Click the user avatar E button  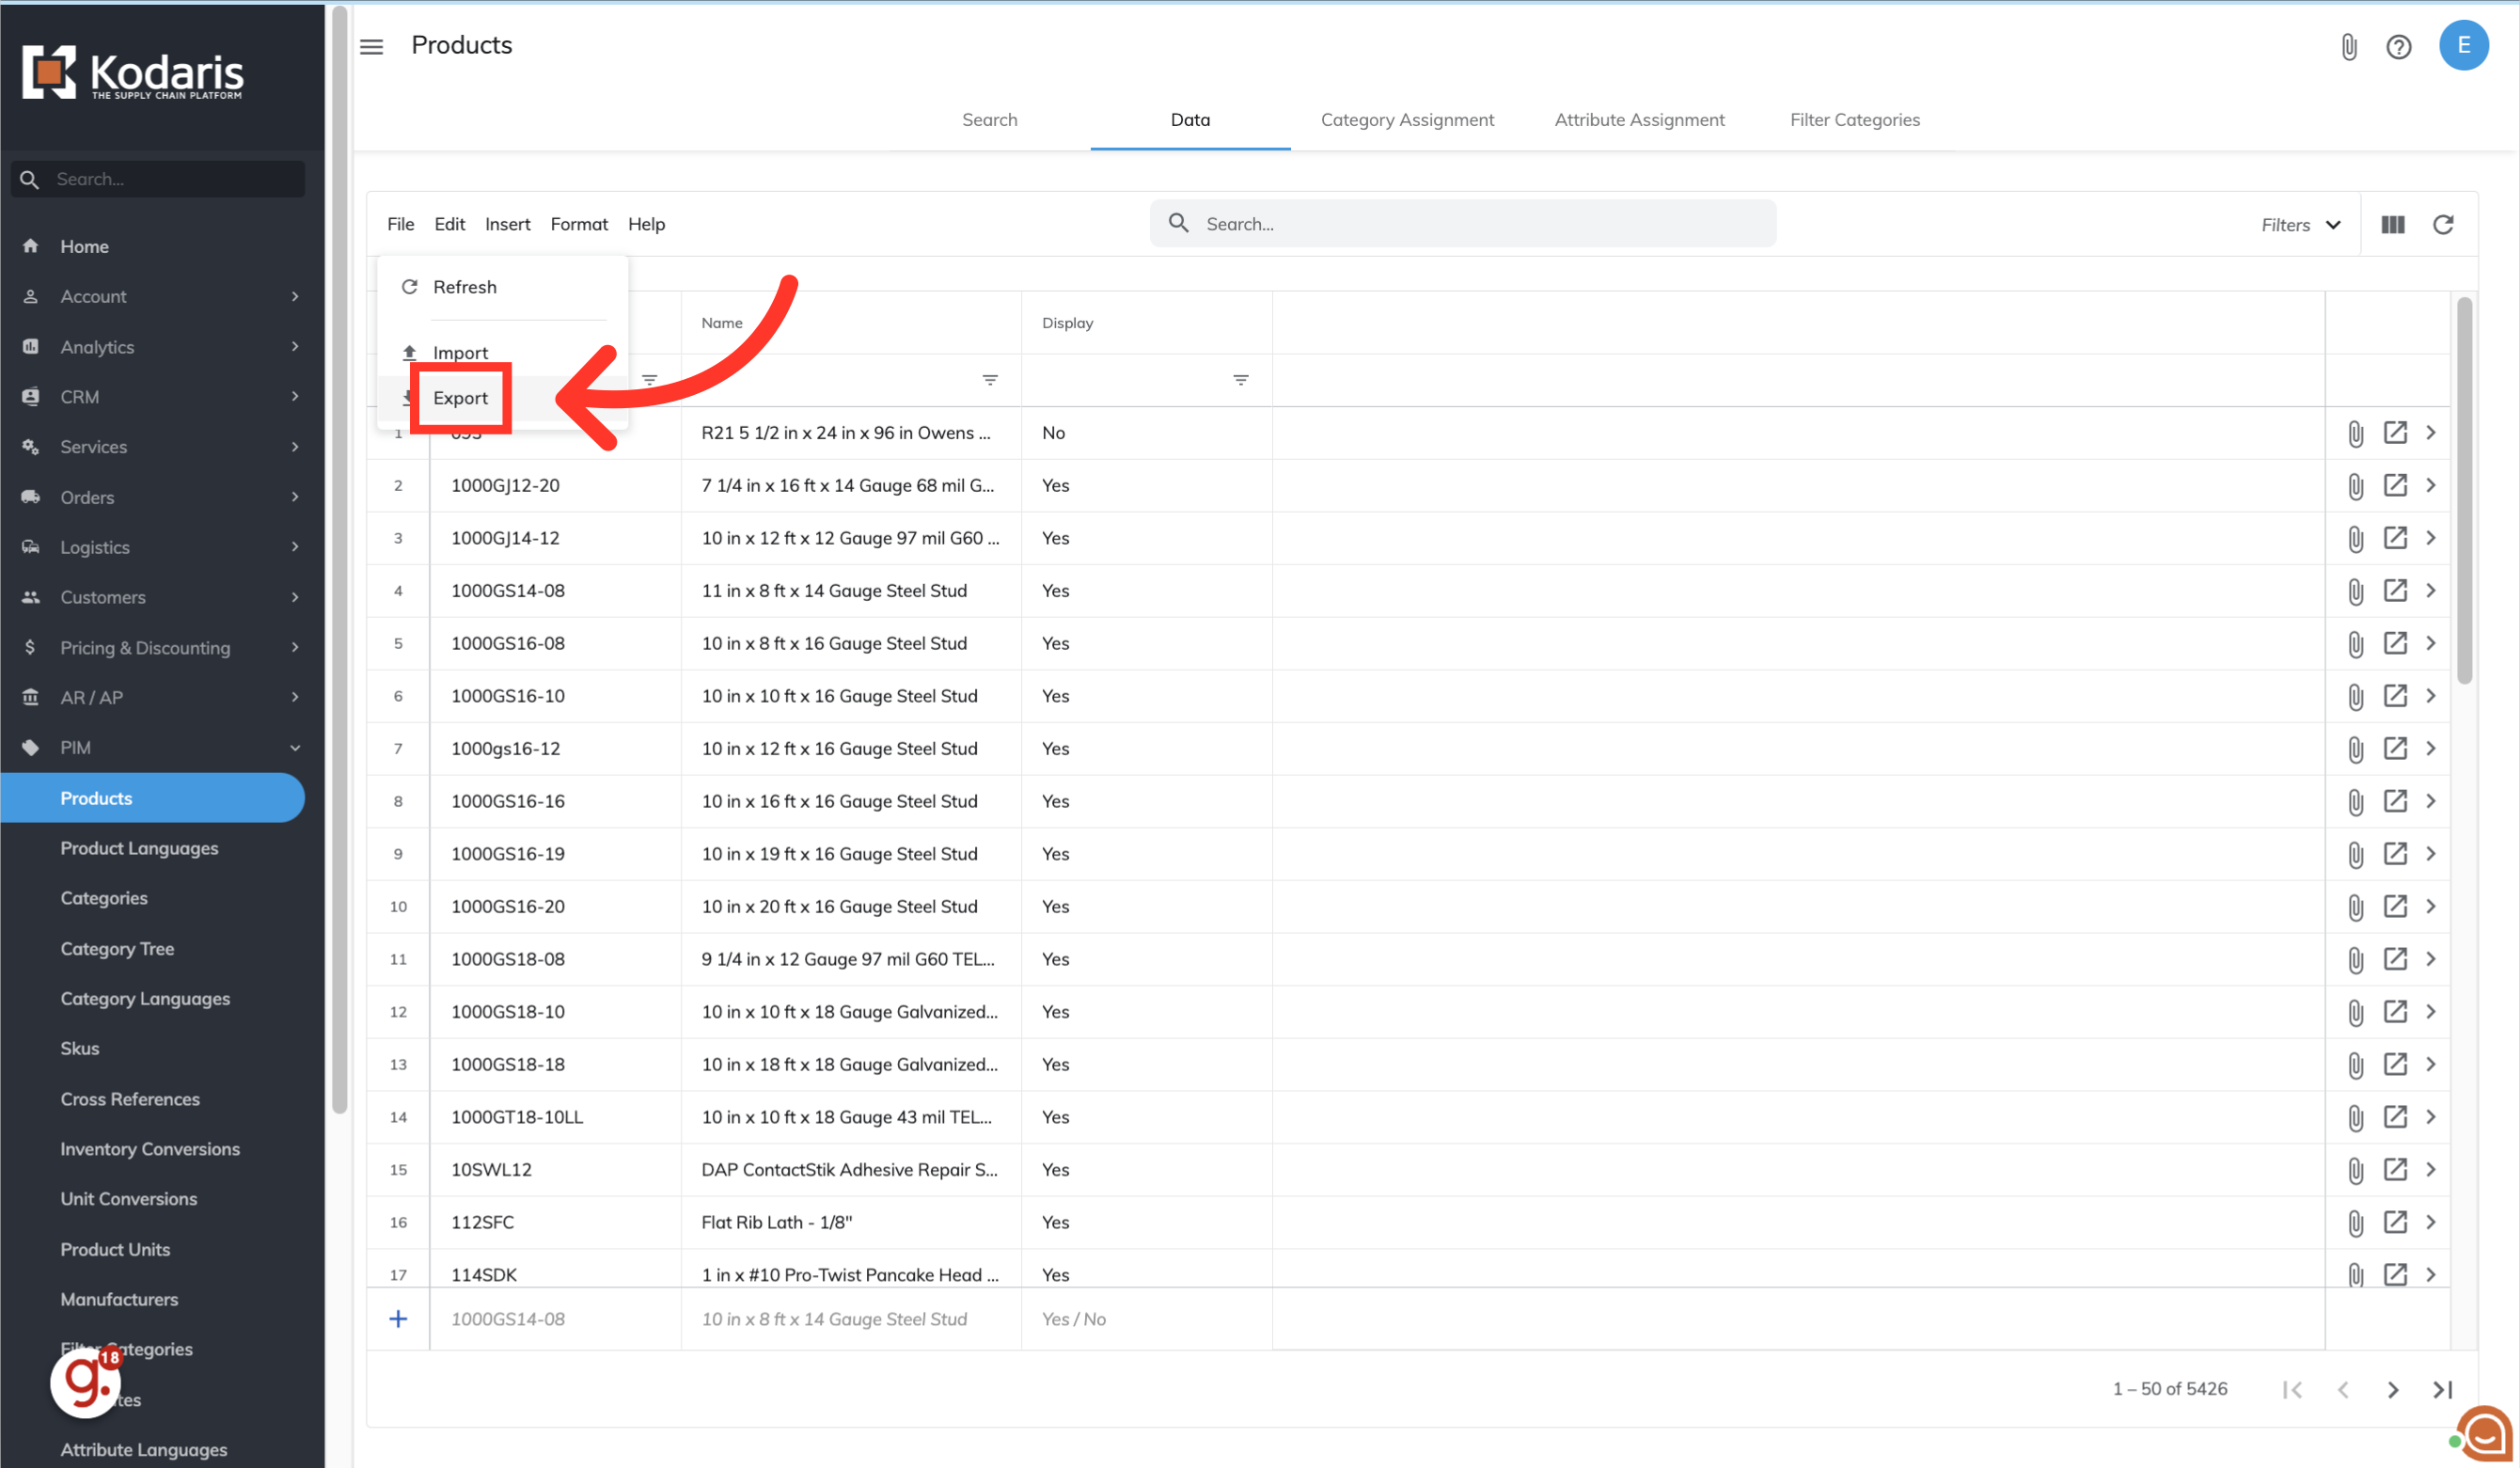2463,46
